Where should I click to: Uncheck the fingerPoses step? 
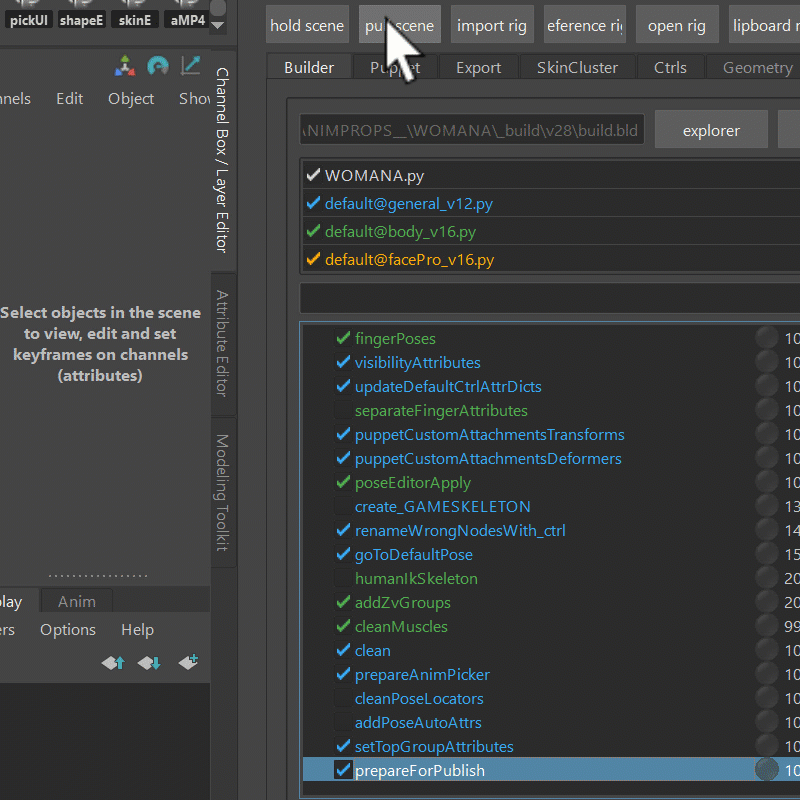click(x=343, y=338)
